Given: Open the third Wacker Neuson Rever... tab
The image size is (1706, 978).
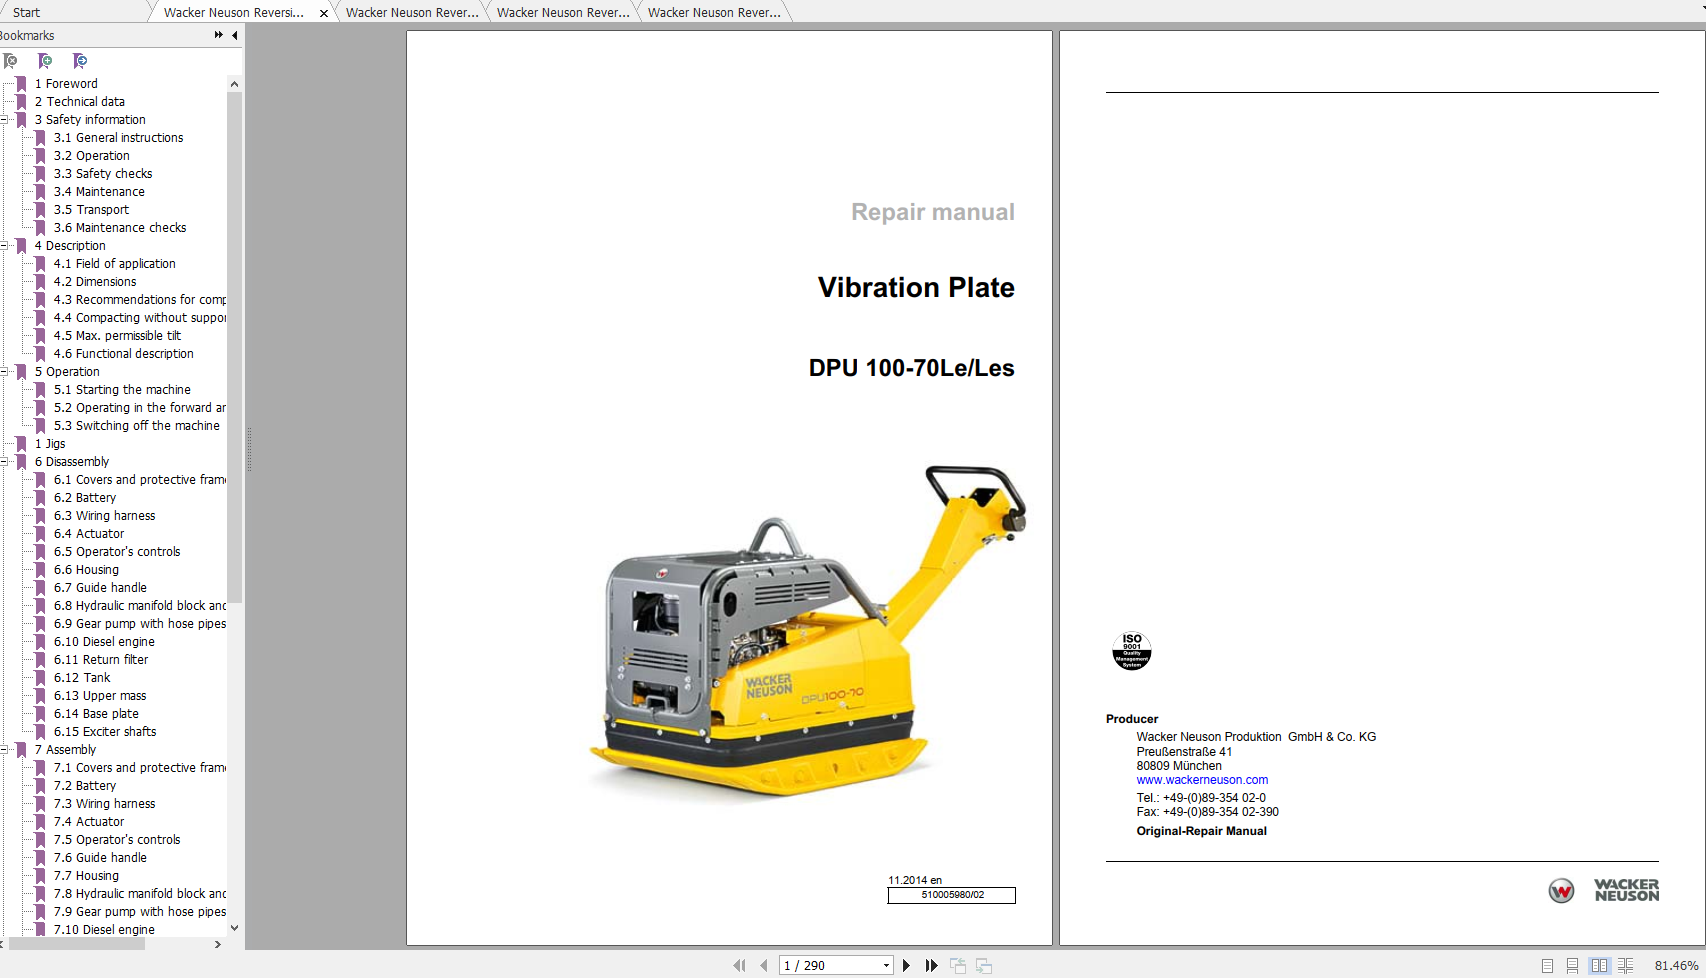Looking at the screenshot, I should (563, 12).
